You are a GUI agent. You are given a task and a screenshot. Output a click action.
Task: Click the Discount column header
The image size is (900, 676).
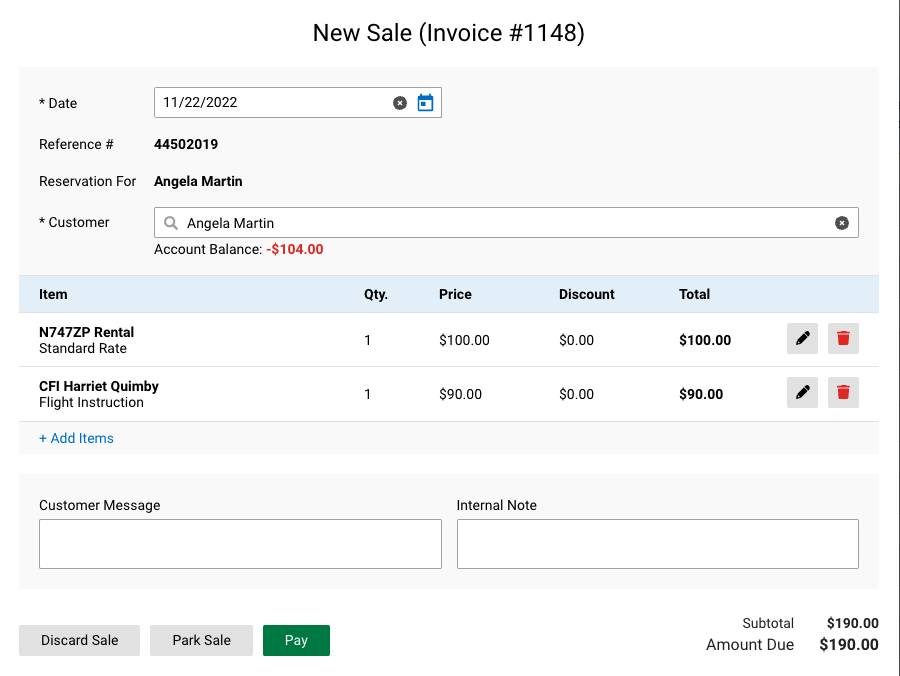coord(587,294)
